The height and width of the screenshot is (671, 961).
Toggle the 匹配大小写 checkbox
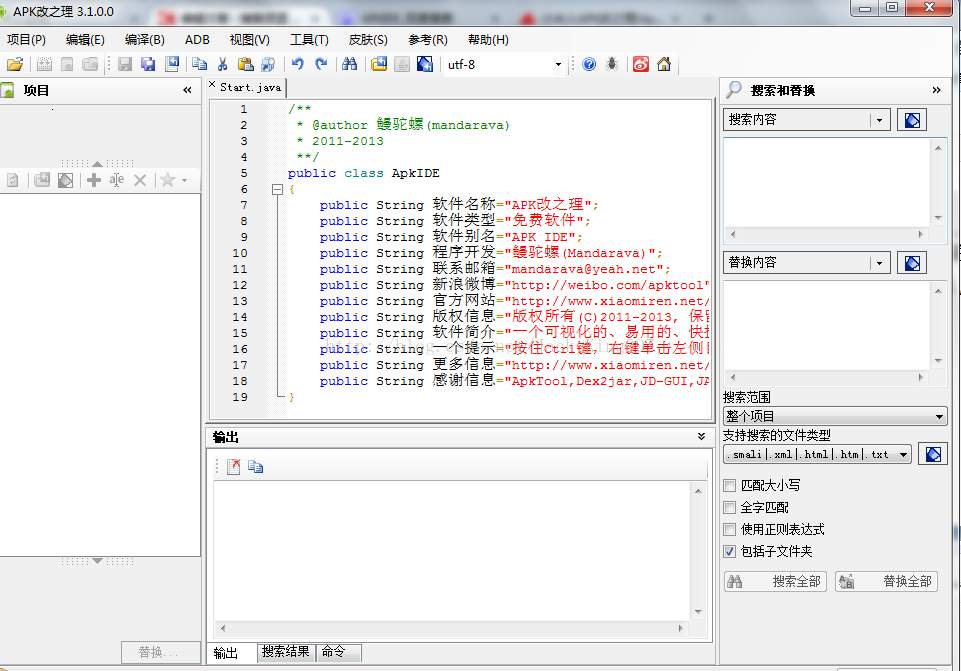pos(729,485)
